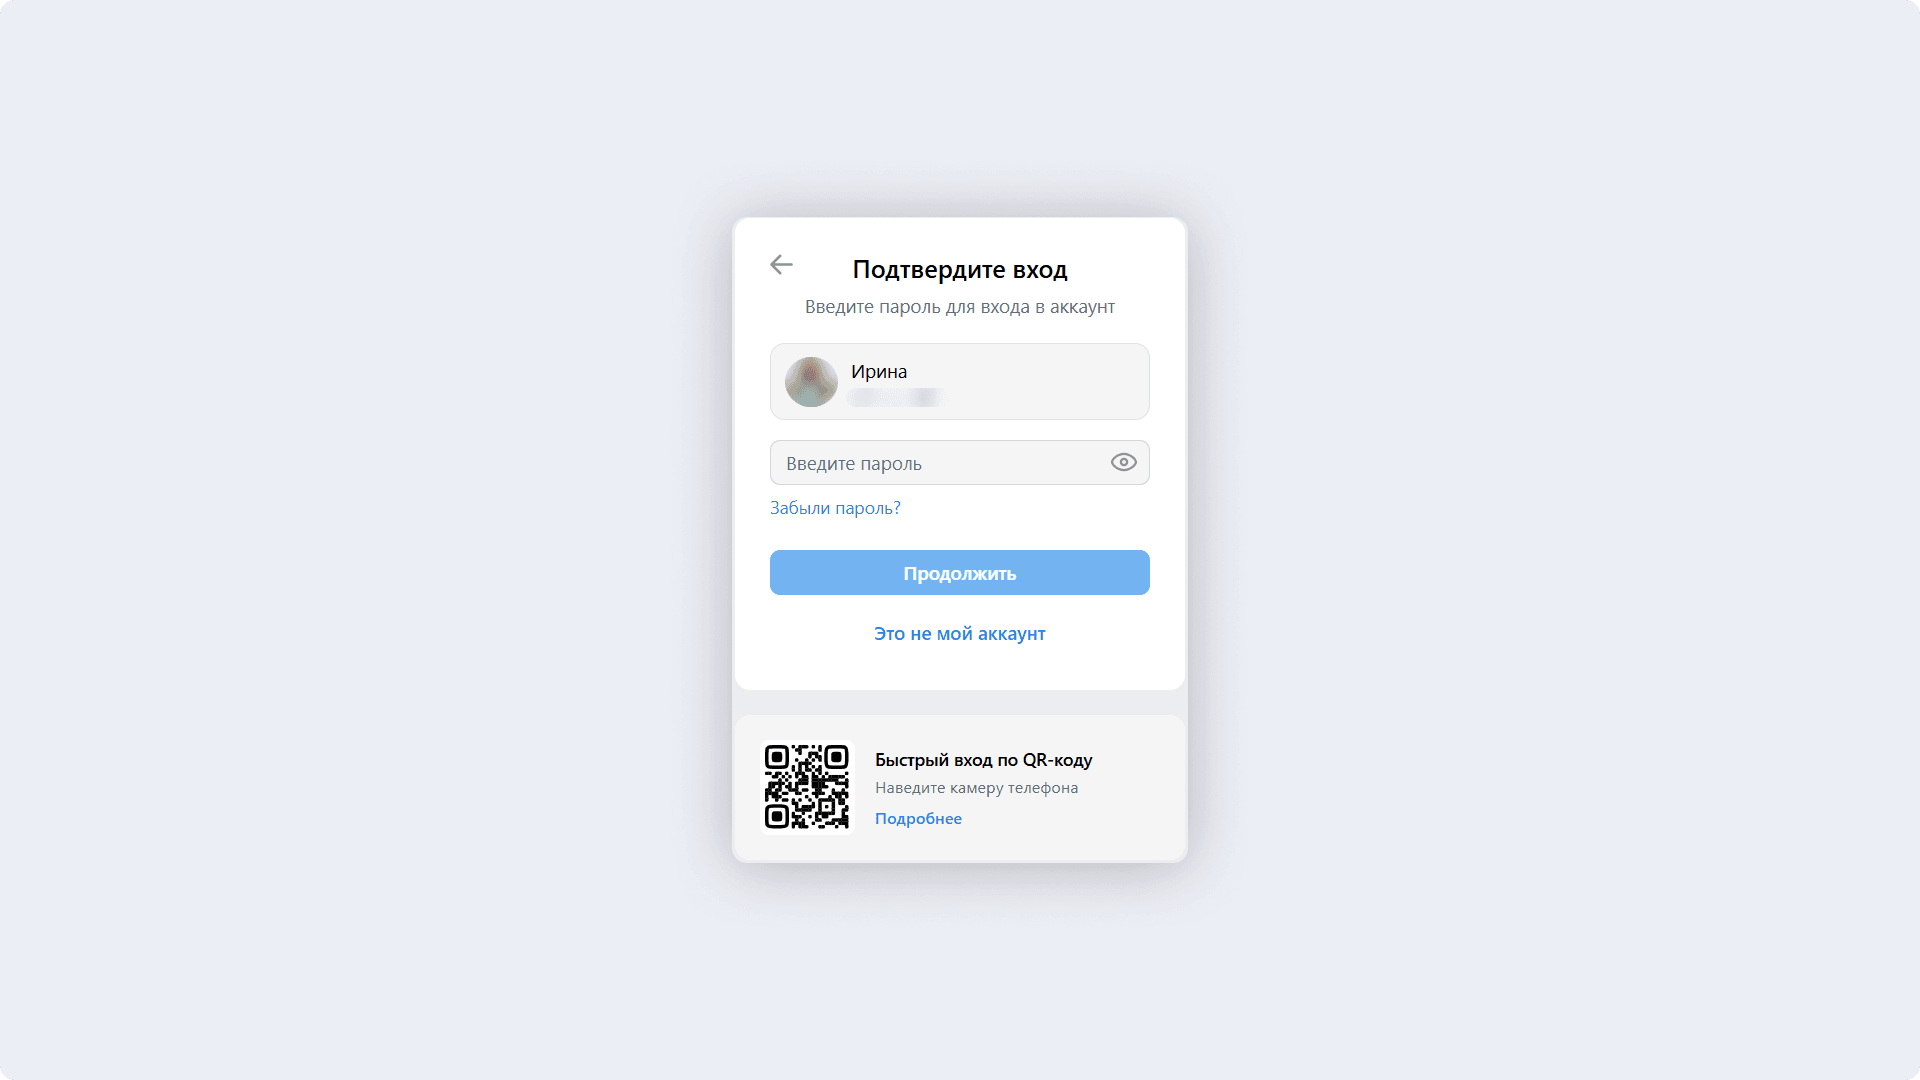Screen dimensions: 1920x1080
Task: Open the Подробнее link
Action: tap(918, 819)
